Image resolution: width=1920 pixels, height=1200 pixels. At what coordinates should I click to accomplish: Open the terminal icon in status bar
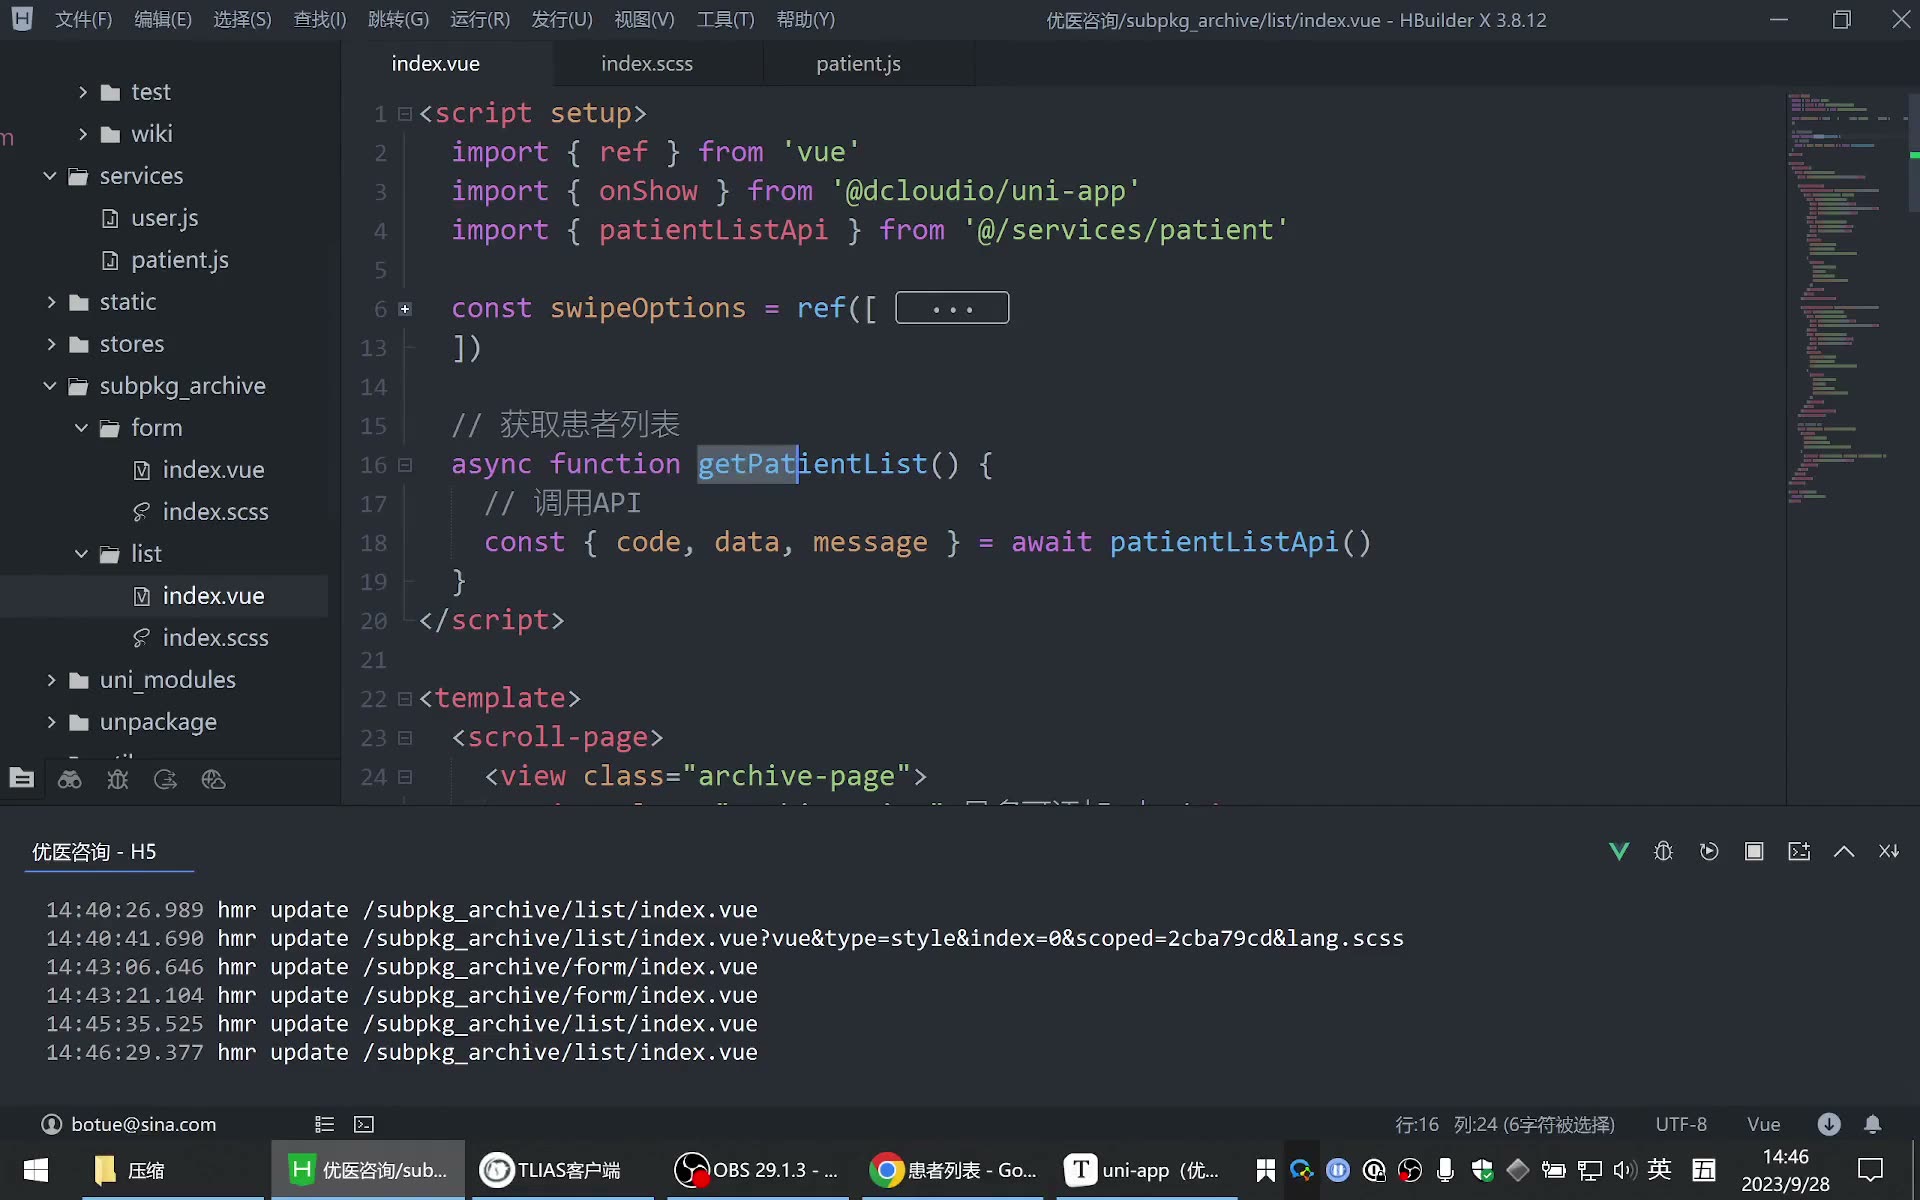364,1124
